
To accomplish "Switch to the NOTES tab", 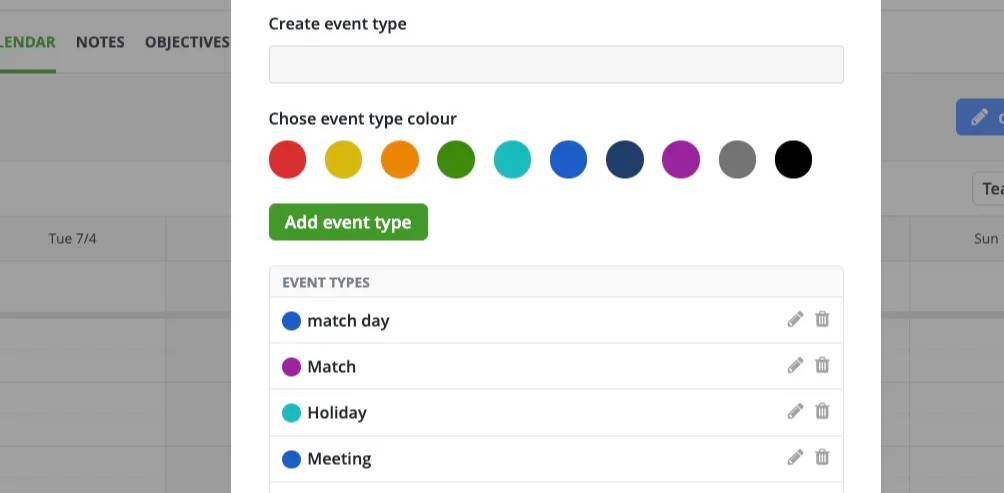I will (x=100, y=42).
